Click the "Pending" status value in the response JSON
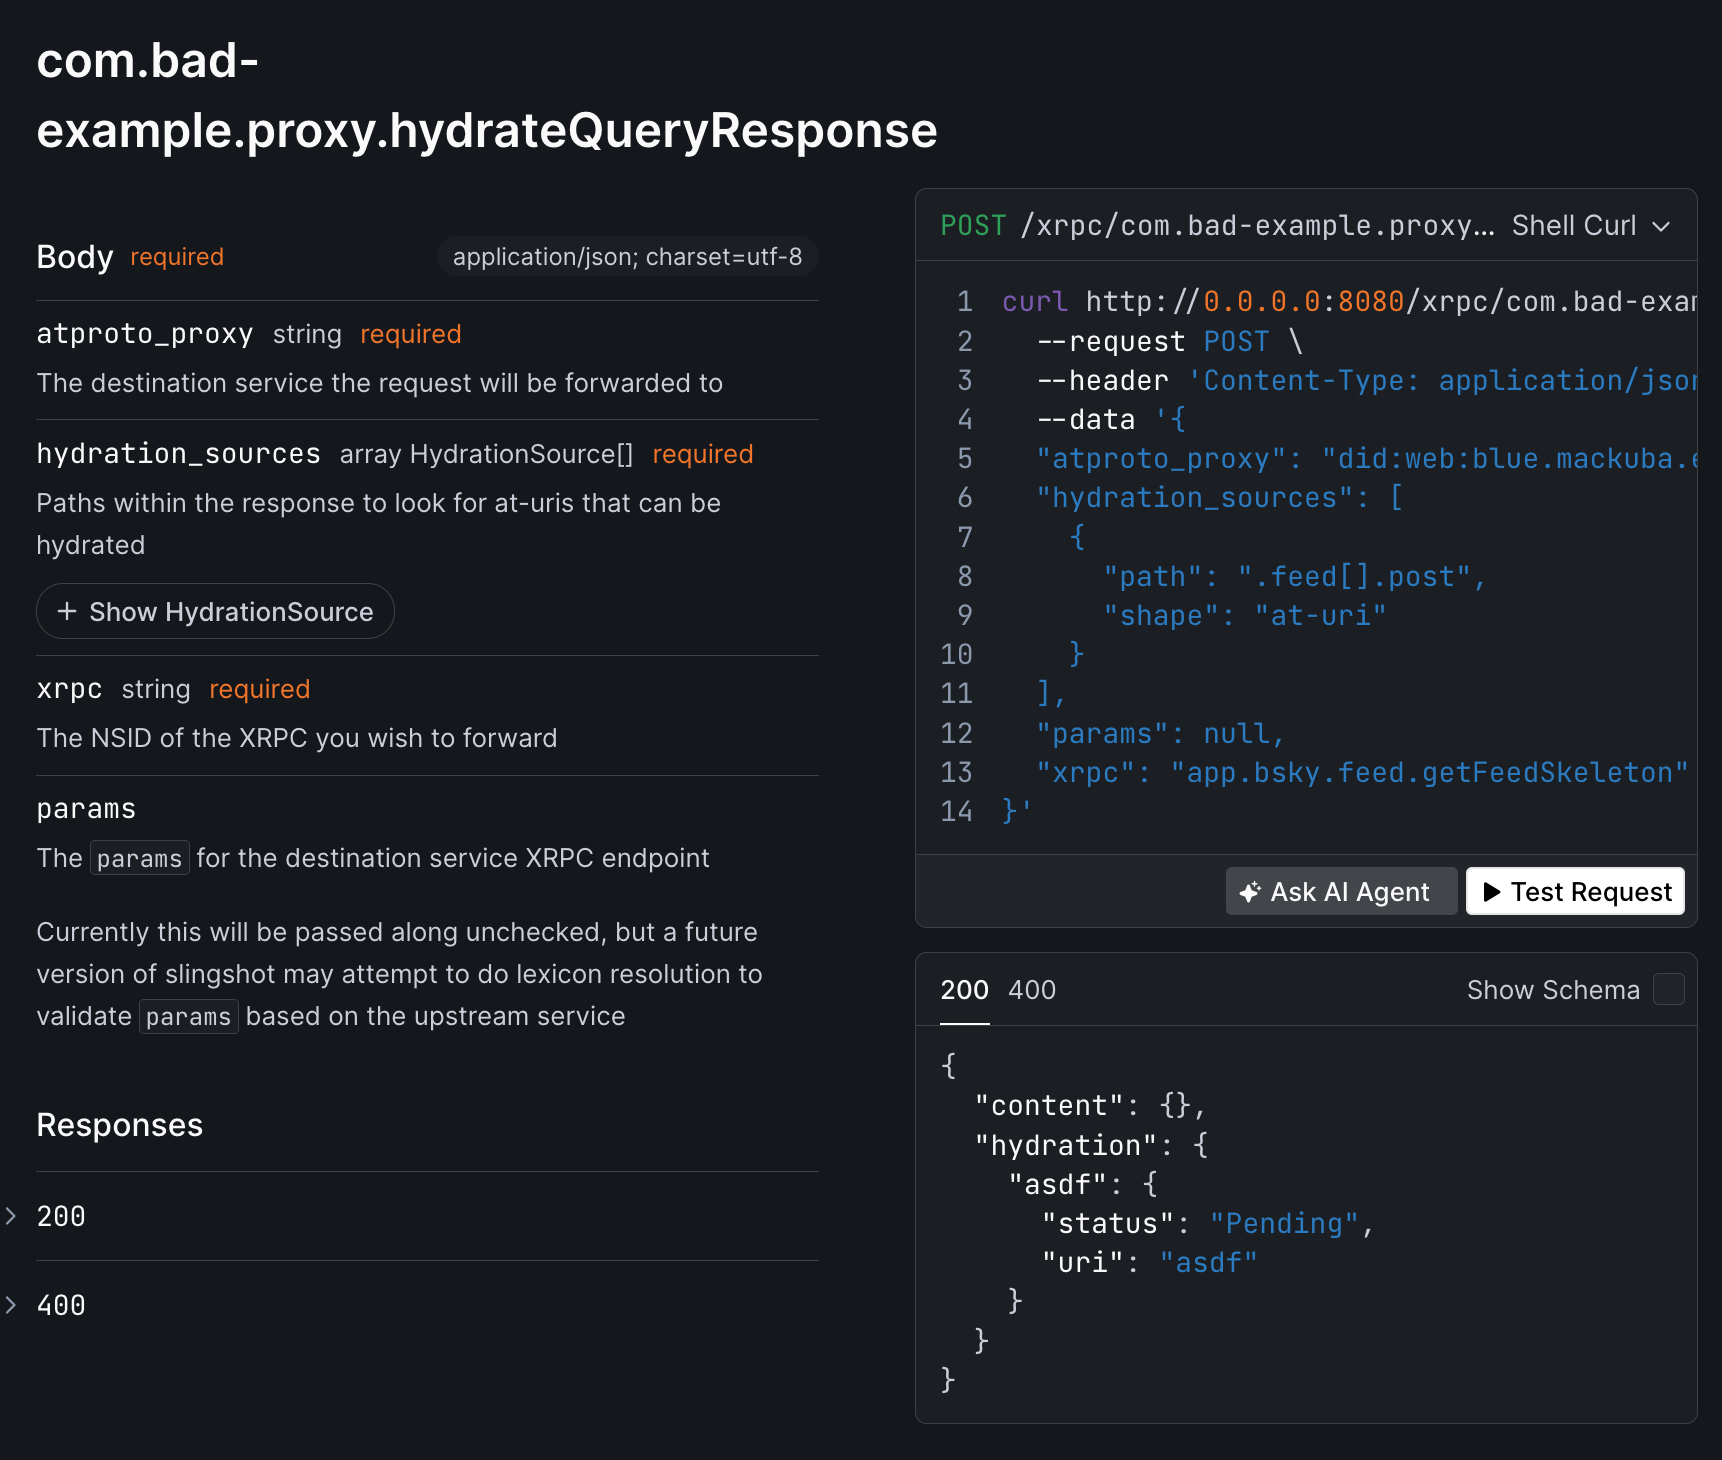The image size is (1722, 1460). click(1284, 1223)
